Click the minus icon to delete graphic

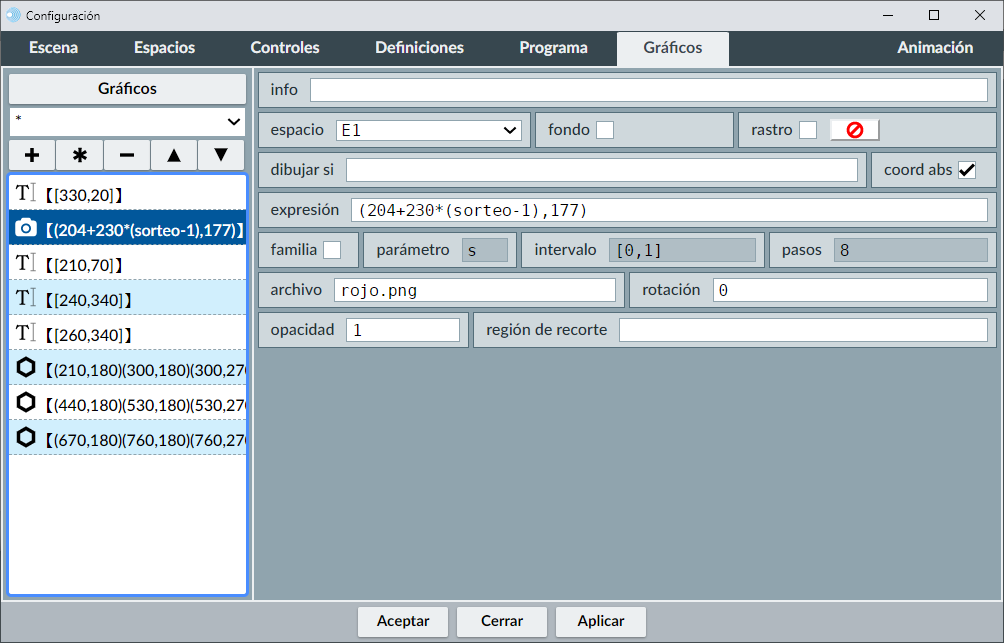click(x=127, y=156)
